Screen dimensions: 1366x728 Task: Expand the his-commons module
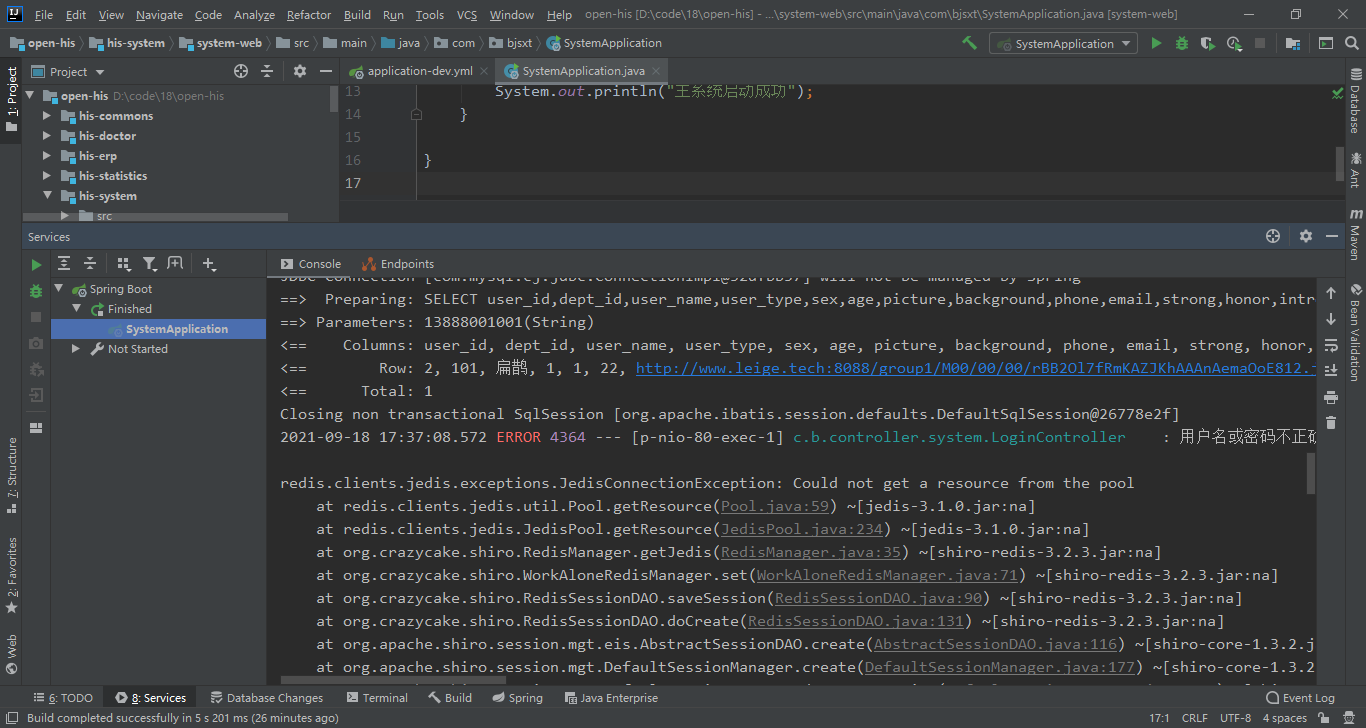[x=47, y=116]
